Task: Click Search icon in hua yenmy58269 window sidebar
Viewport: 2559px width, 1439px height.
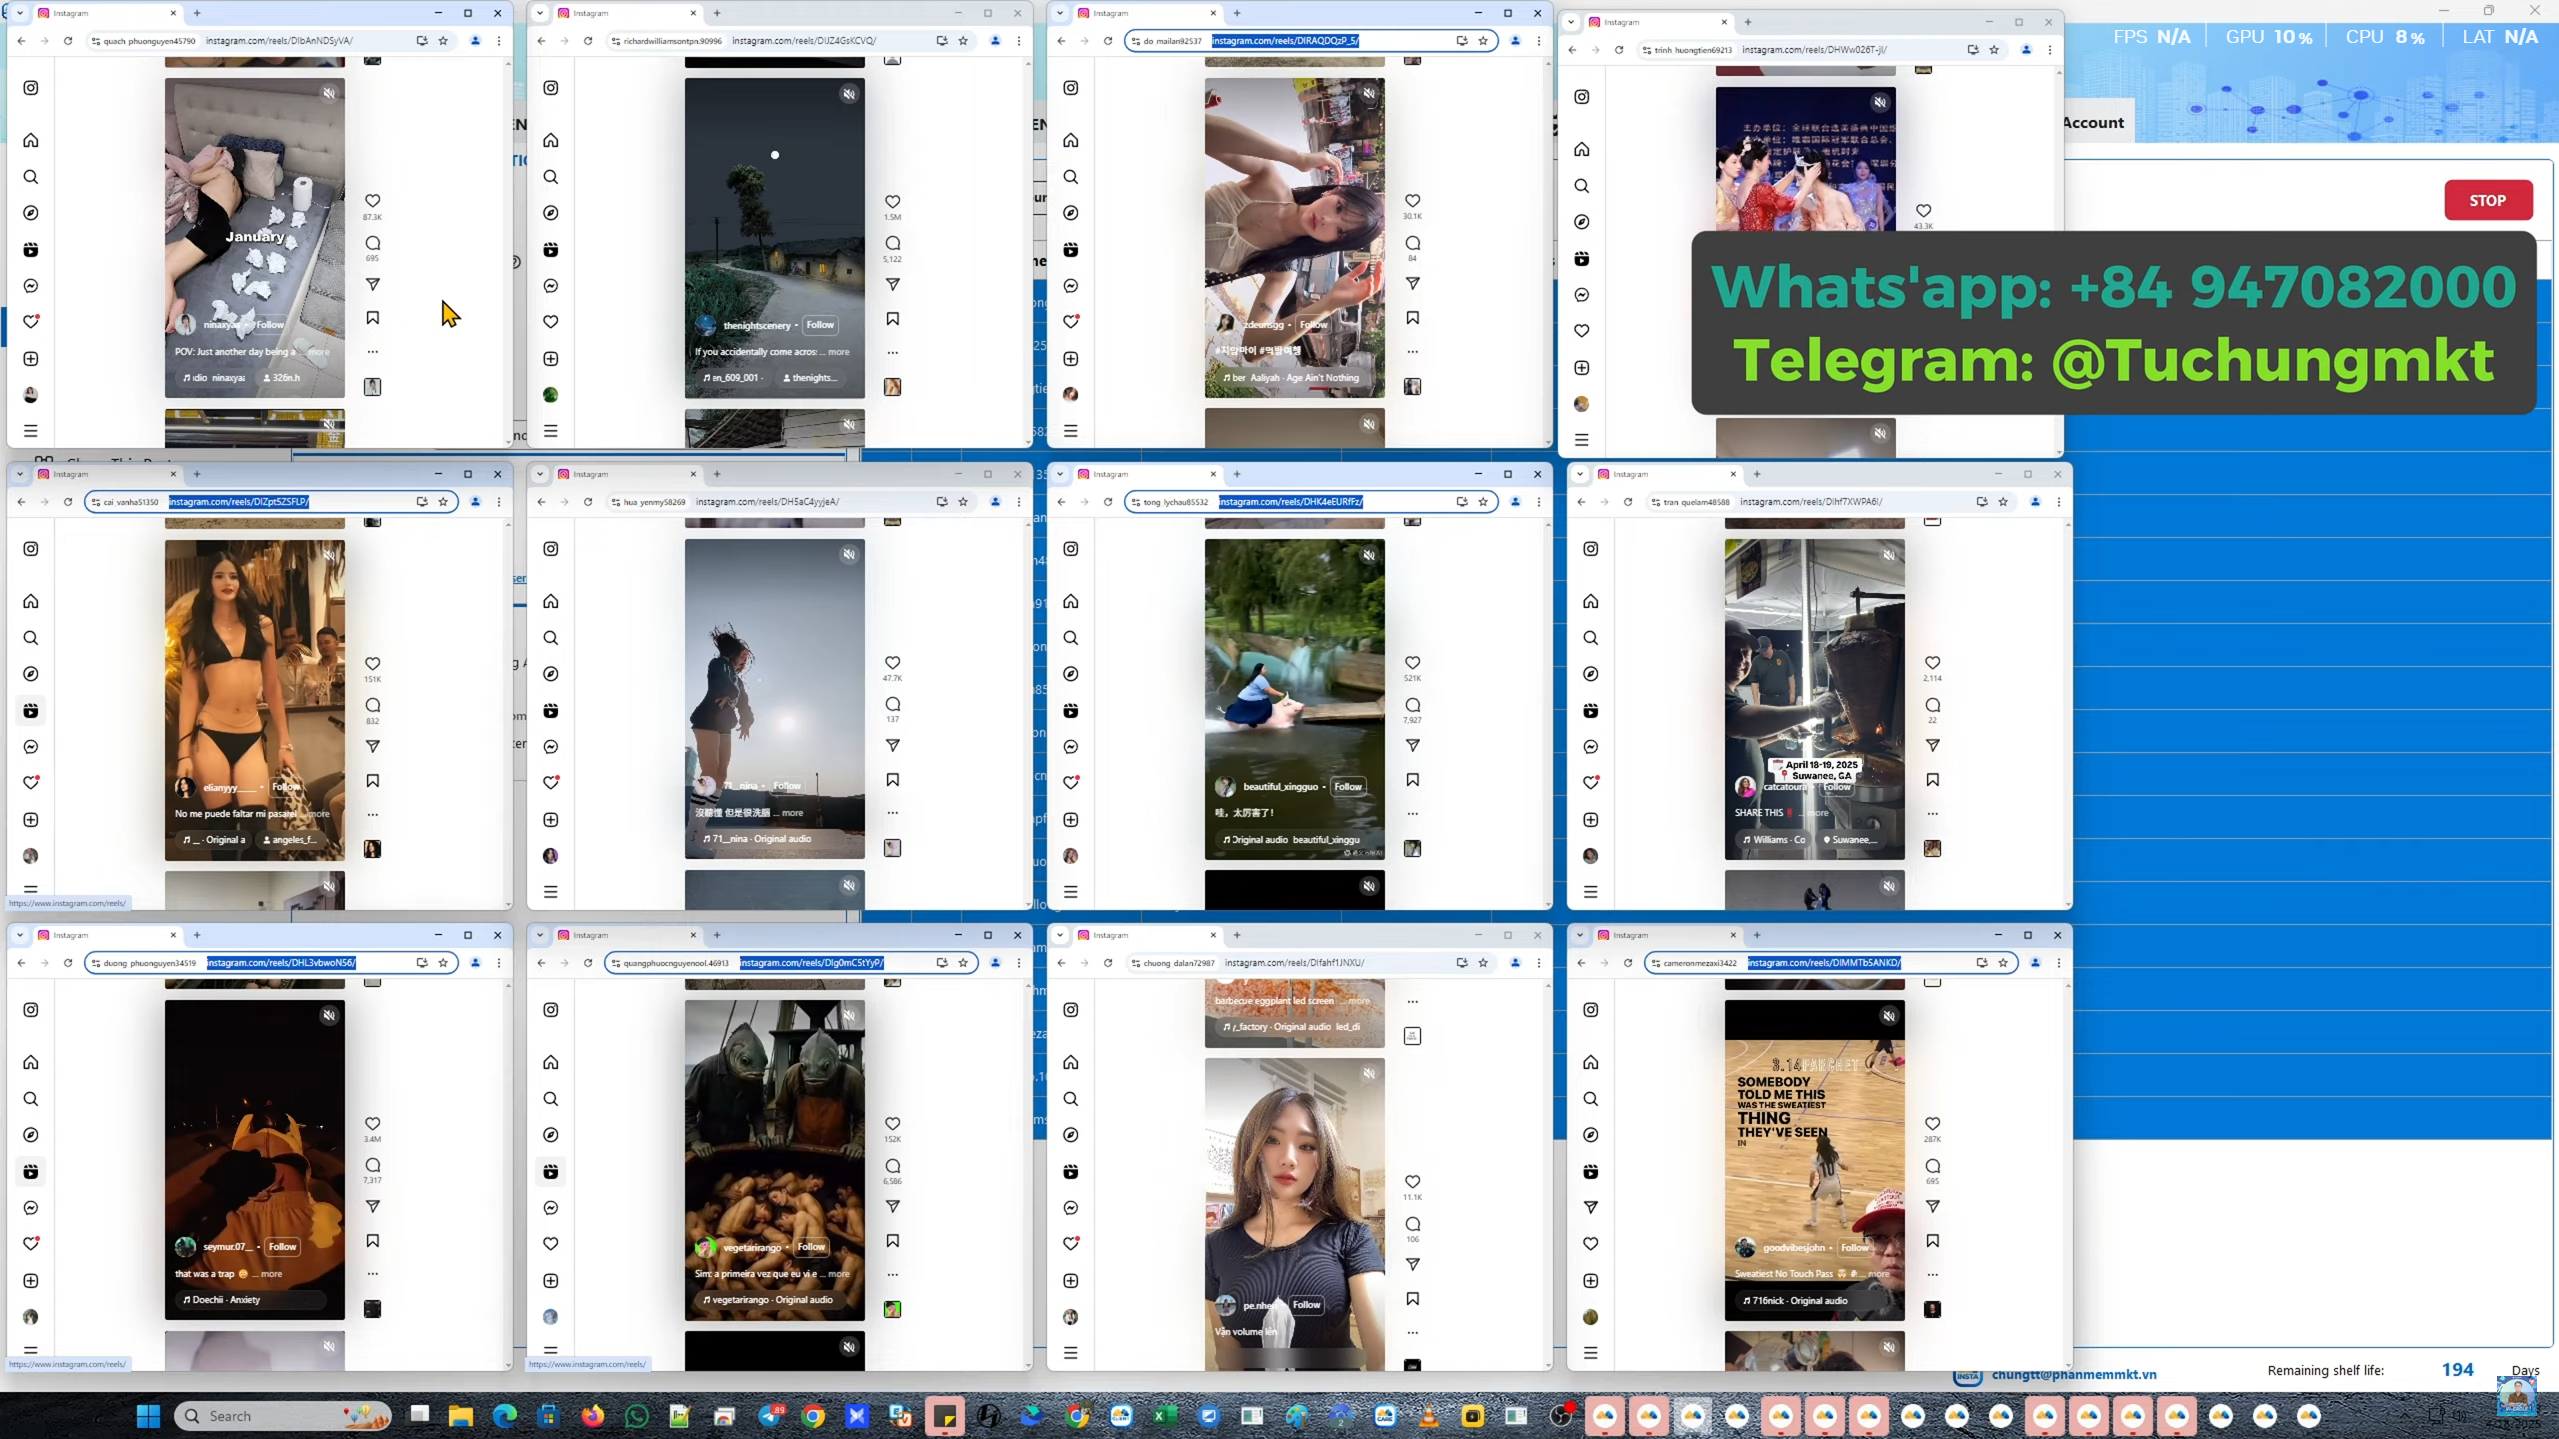Action: (551, 638)
